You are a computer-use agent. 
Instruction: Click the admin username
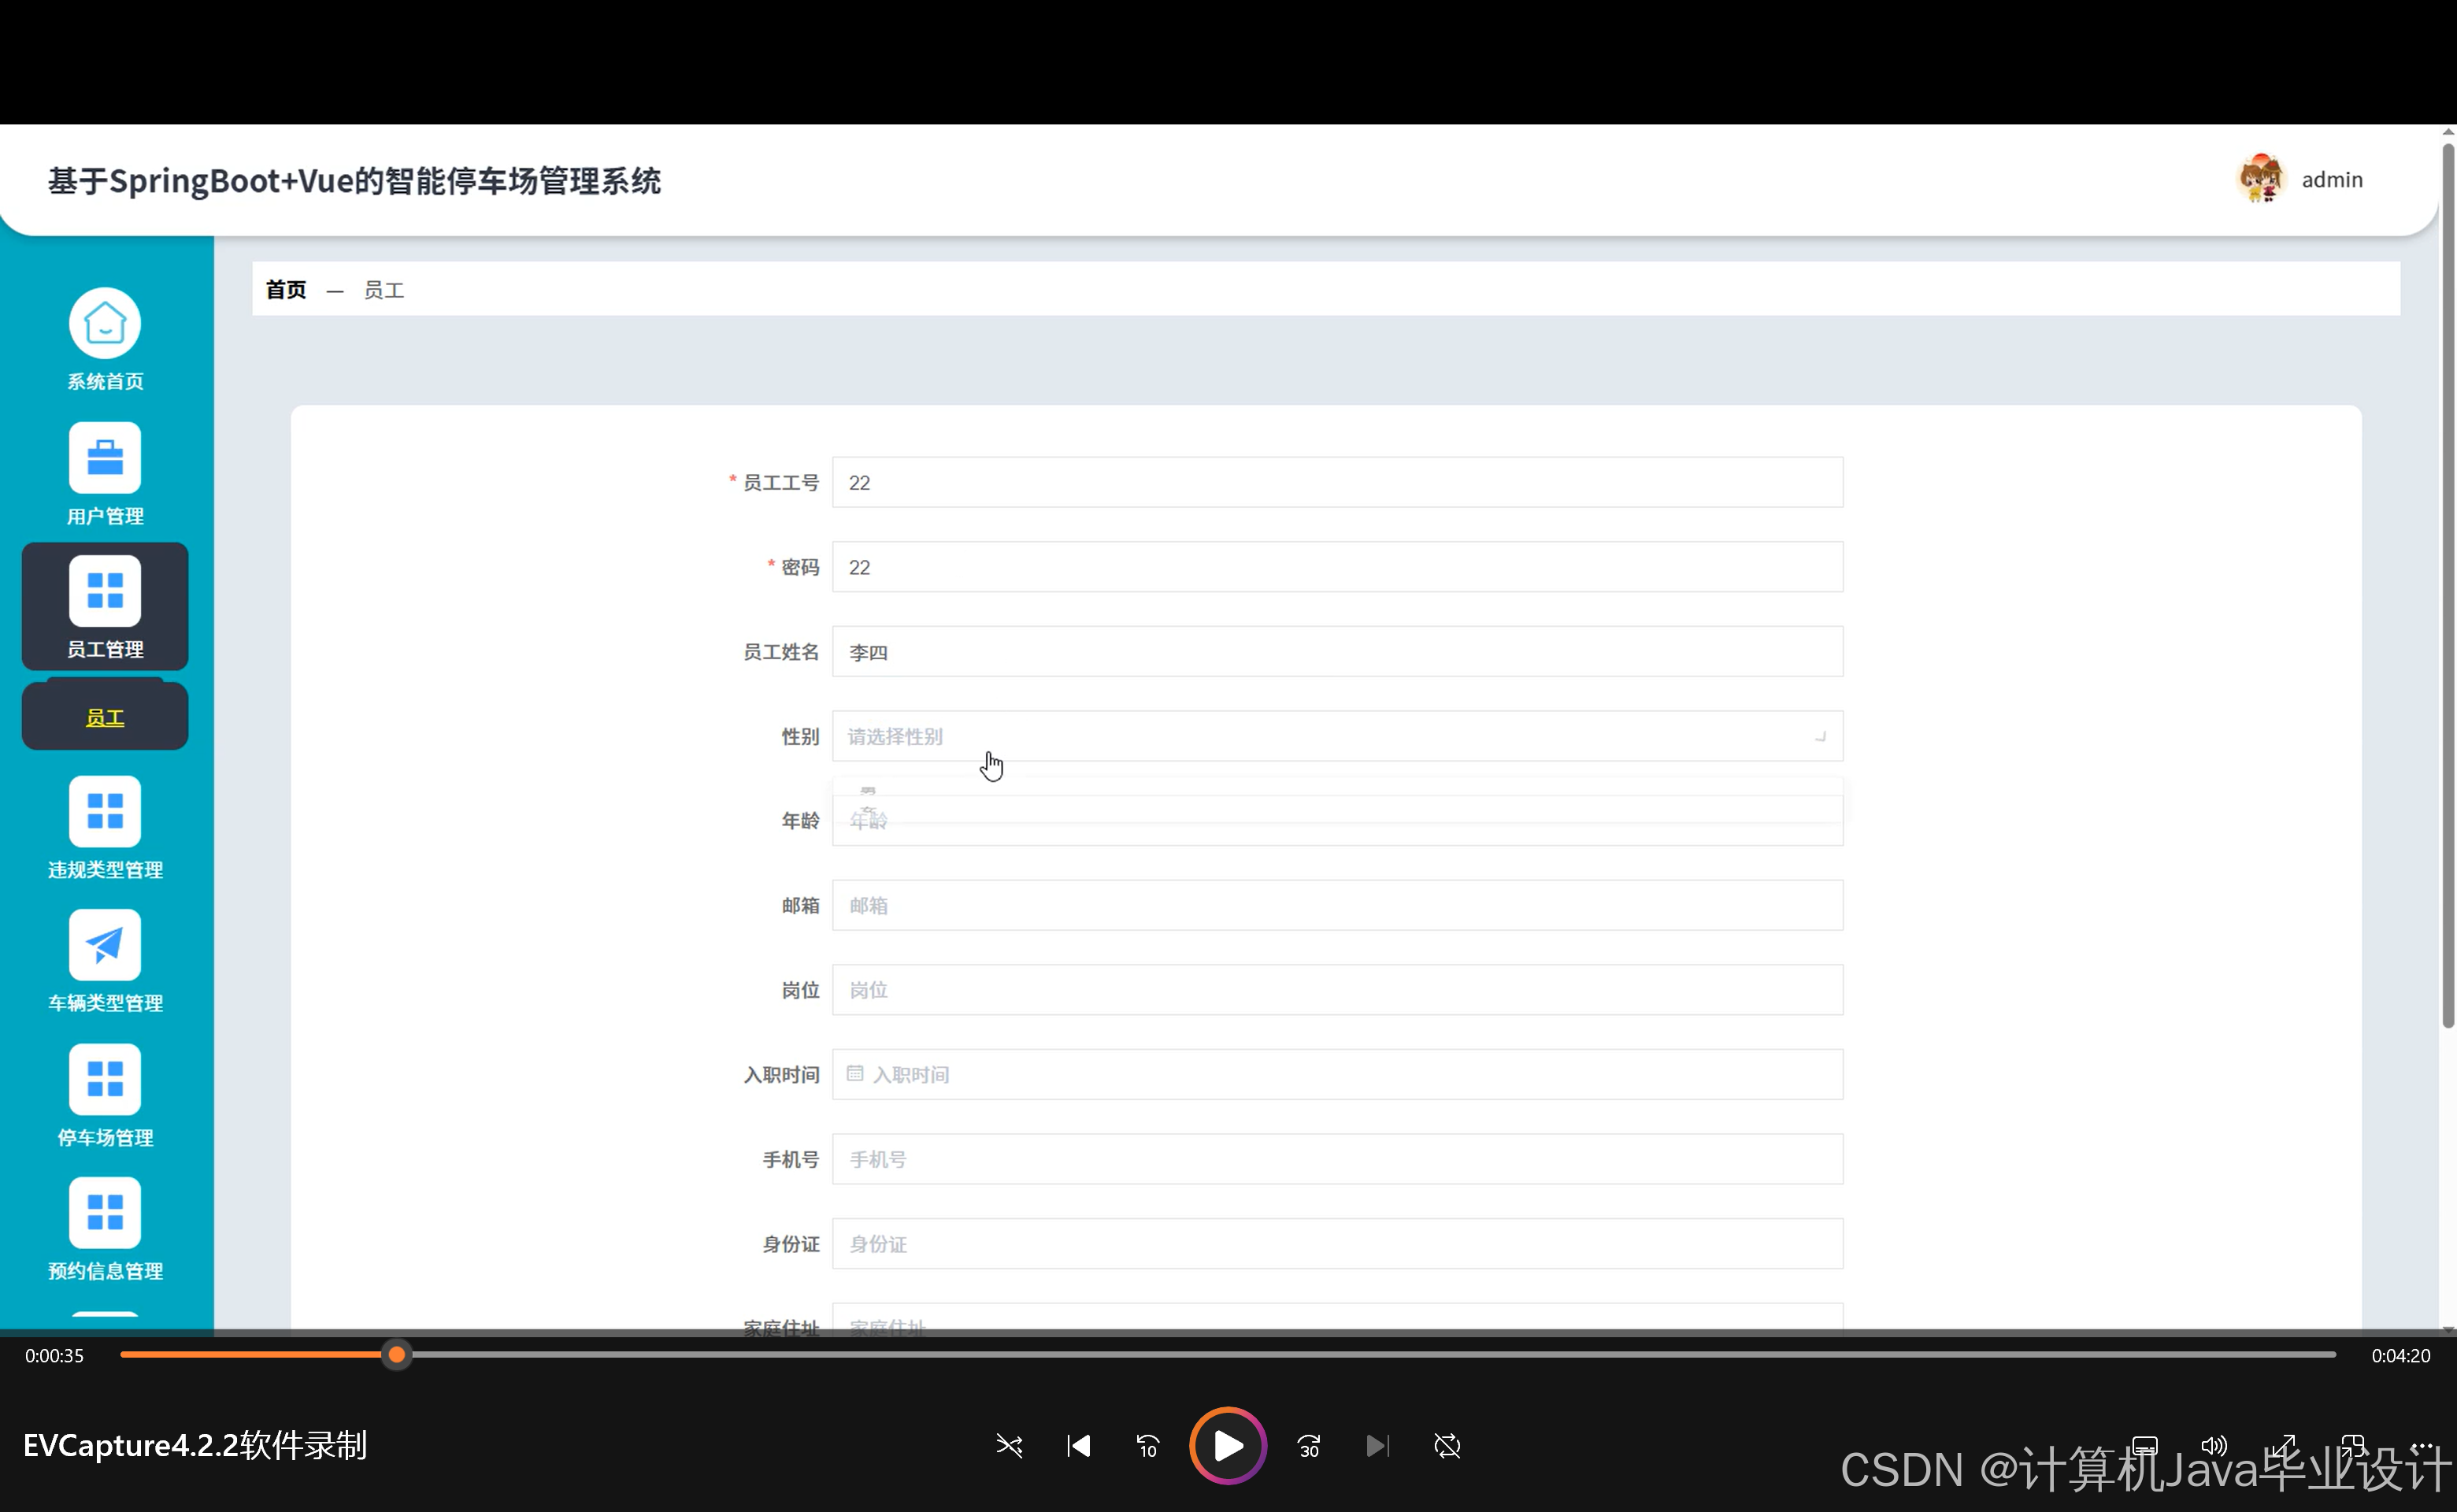coord(2332,180)
